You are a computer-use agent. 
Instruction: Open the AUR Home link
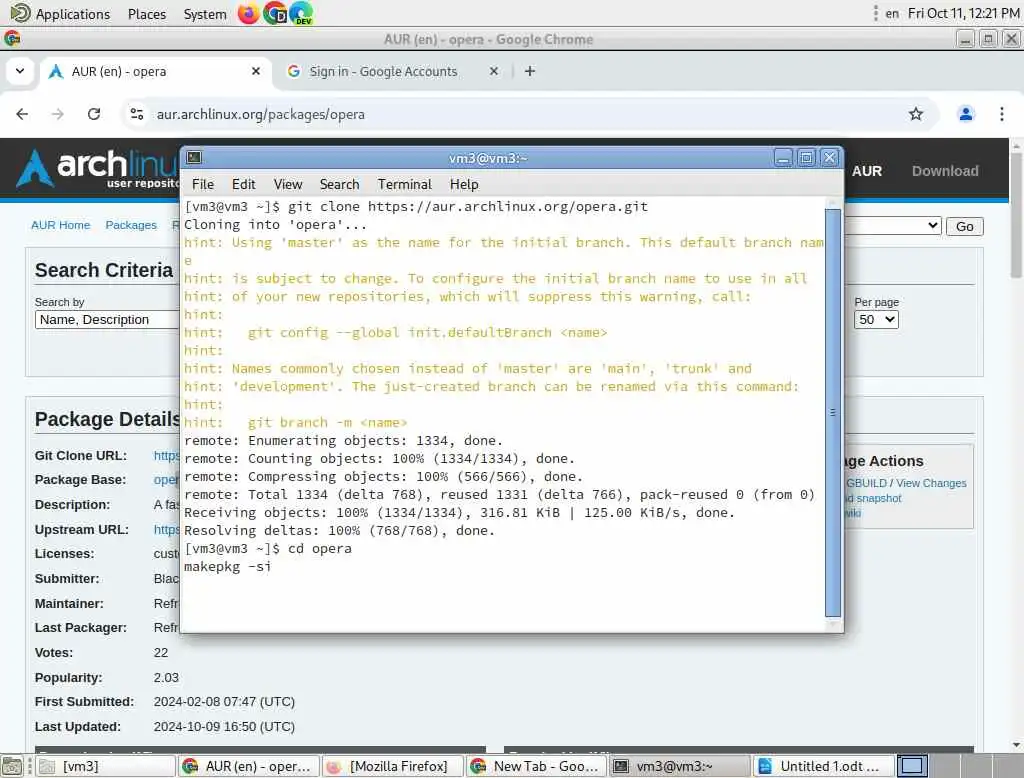[61, 225]
